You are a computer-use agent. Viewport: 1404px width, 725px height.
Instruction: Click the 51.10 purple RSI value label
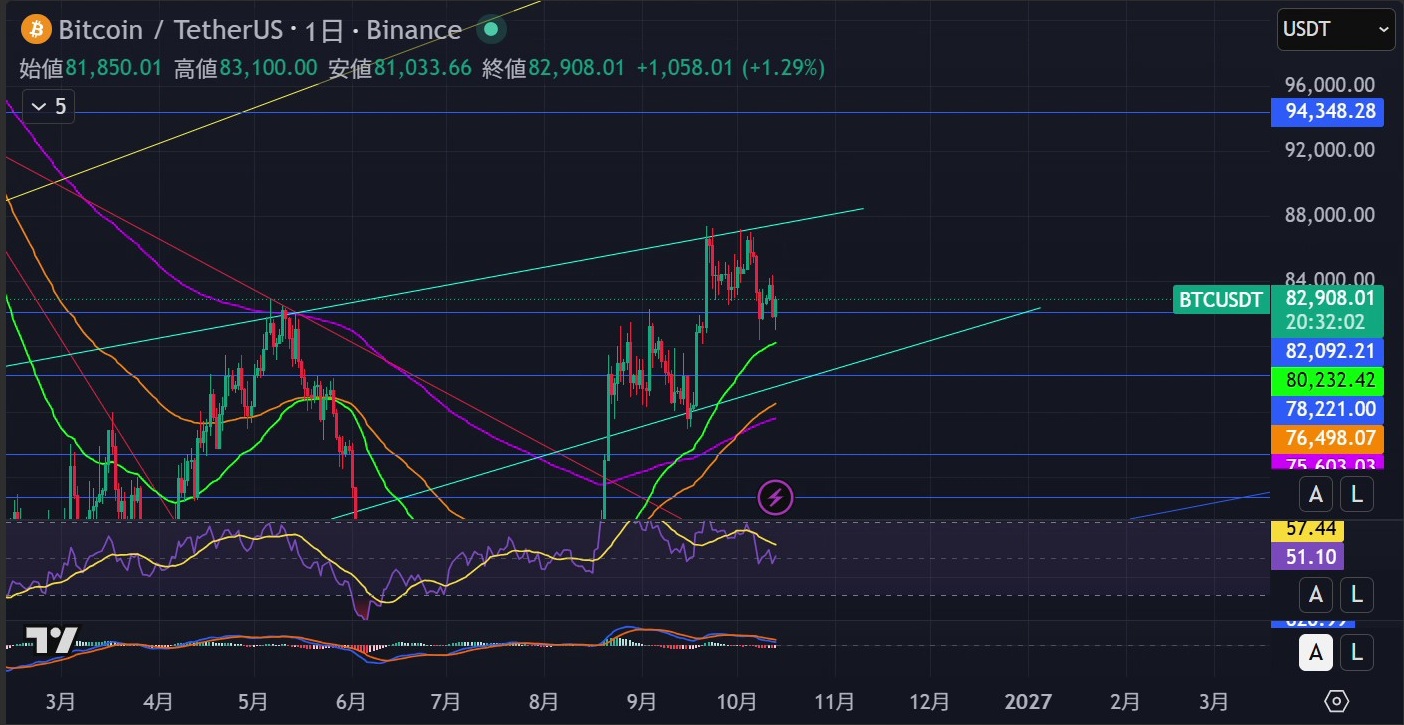pyautogui.click(x=1307, y=556)
